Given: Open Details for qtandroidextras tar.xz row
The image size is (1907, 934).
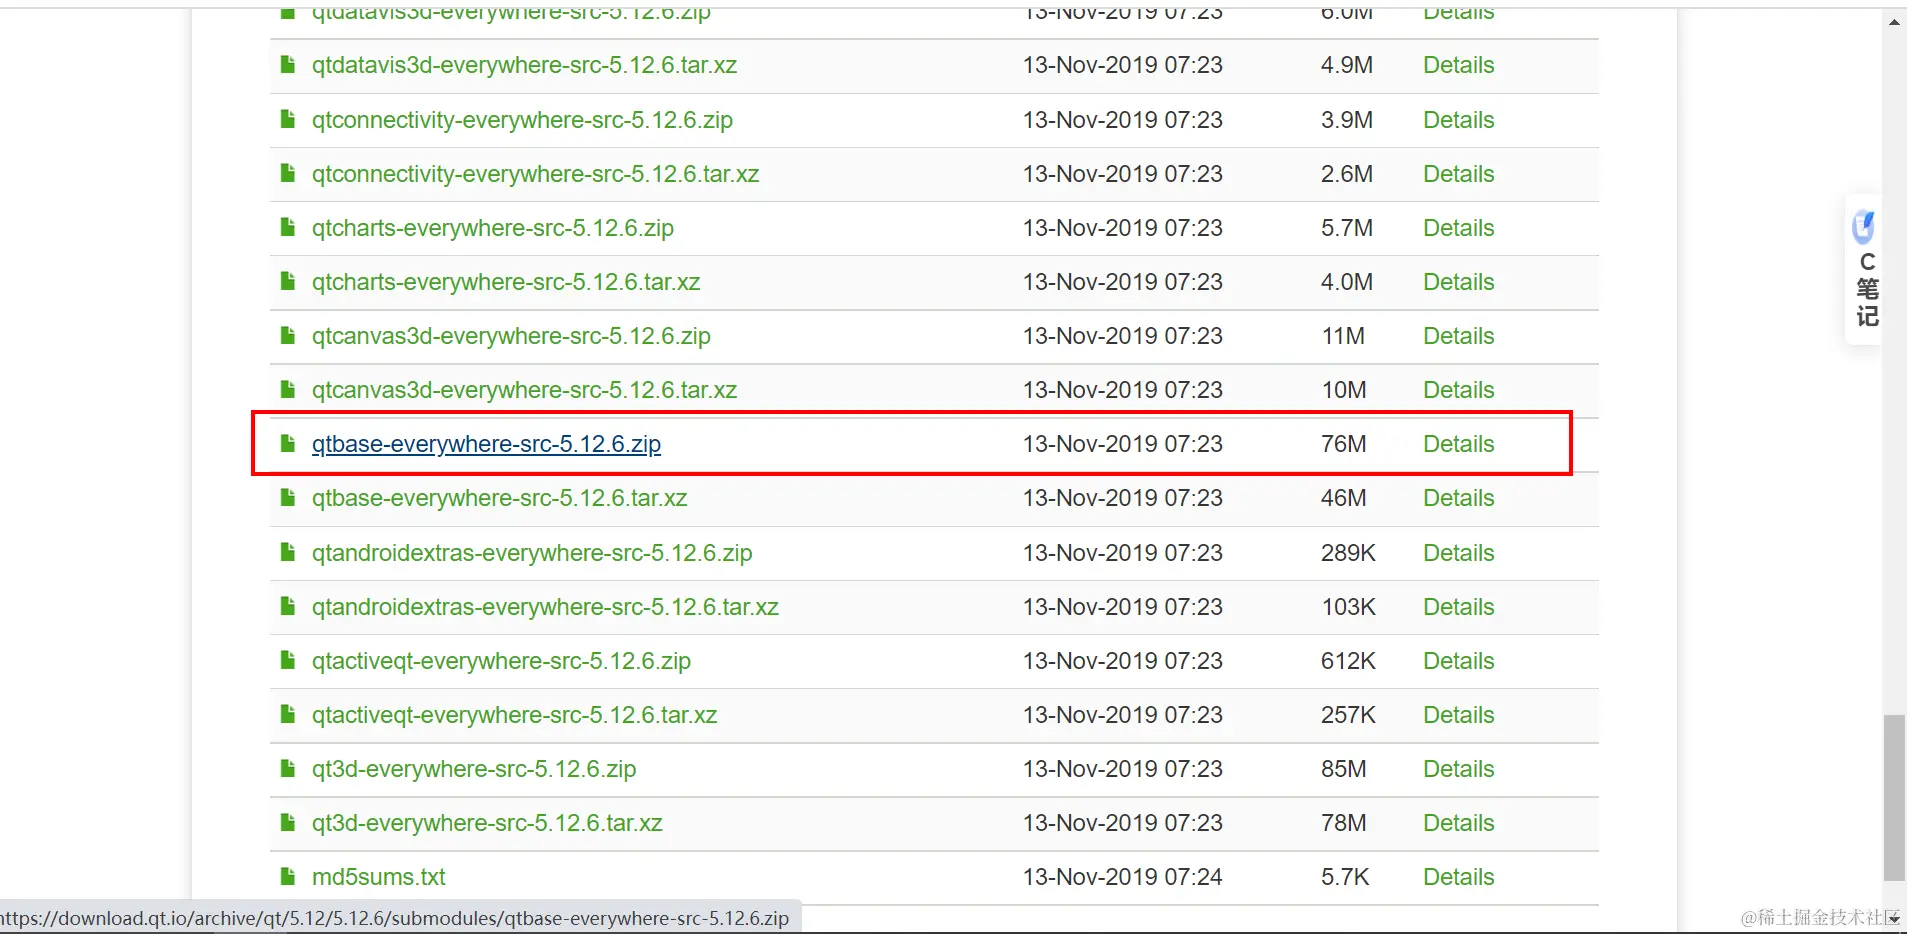Looking at the screenshot, I should (x=1458, y=607).
